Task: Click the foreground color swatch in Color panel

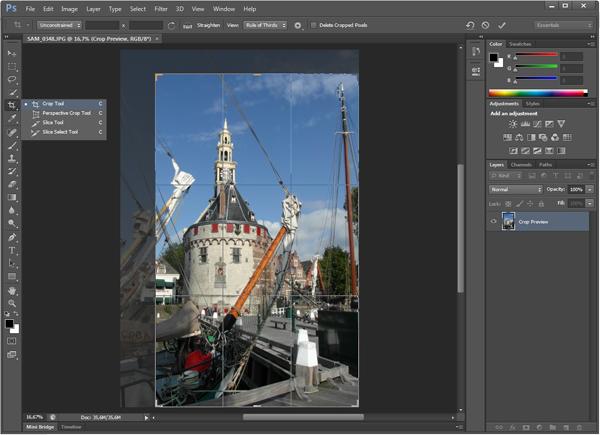Action: coord(494,58)
